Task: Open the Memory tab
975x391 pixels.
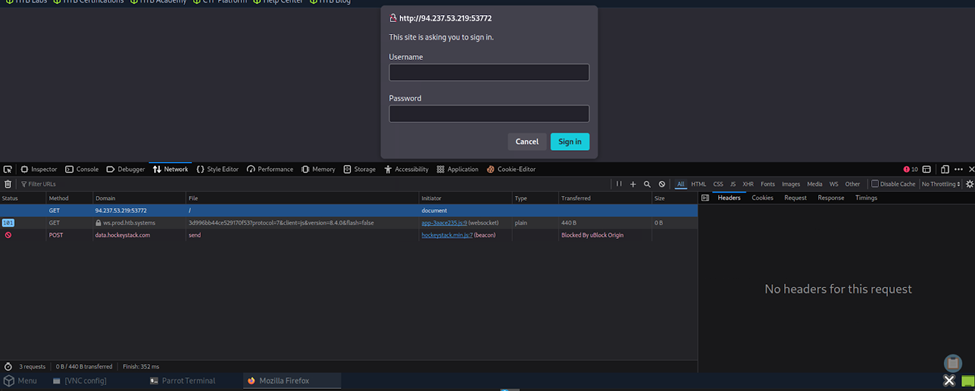Action: (x=318, y=169)
